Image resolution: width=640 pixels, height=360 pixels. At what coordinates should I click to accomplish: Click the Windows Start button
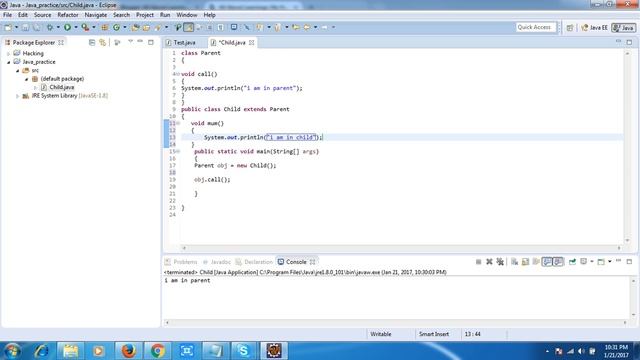[x=12, y=351]
